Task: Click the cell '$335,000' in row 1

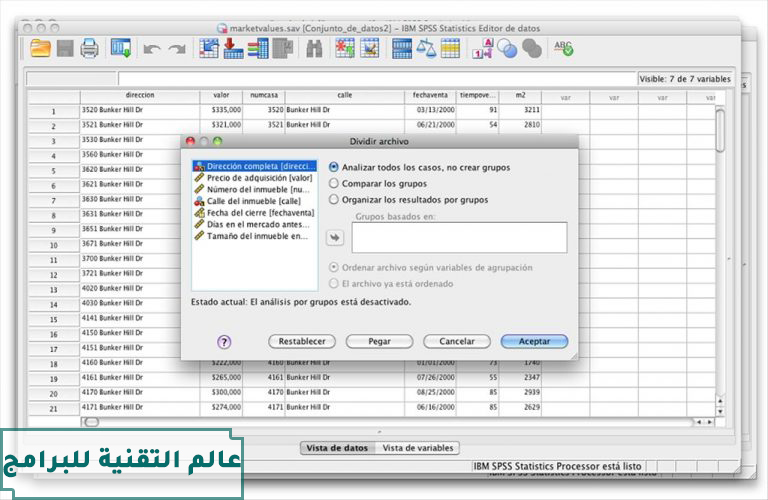Action: coord(221,110)
